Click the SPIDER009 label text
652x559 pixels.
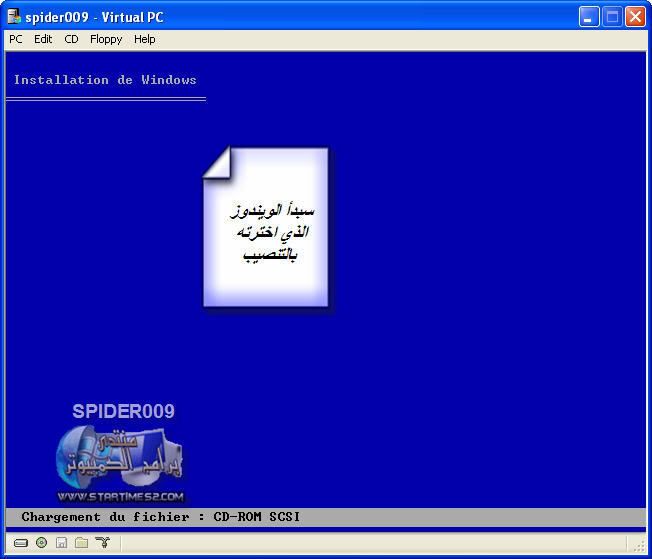(x=123, y=411)
